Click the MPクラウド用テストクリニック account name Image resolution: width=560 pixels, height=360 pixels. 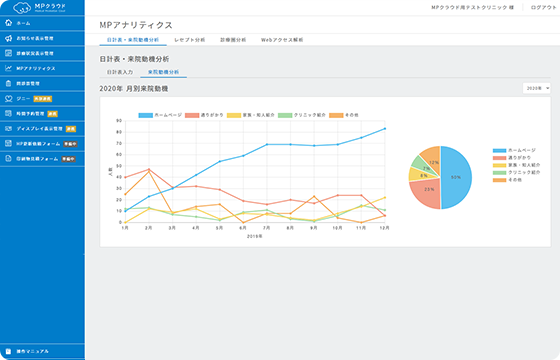[472, 8]
